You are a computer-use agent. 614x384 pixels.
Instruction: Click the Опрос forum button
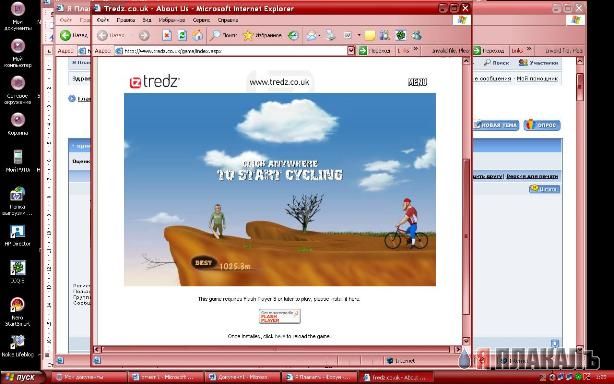point(542,125)
